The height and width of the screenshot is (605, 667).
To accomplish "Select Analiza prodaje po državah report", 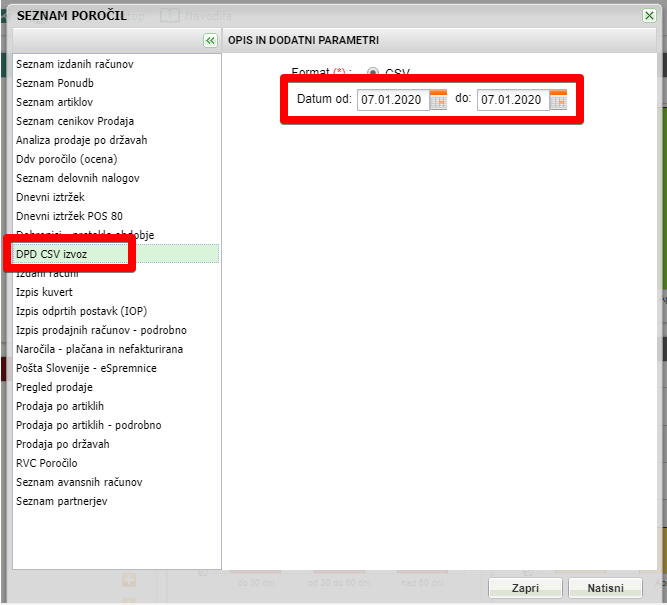I will tap(116, 140).
